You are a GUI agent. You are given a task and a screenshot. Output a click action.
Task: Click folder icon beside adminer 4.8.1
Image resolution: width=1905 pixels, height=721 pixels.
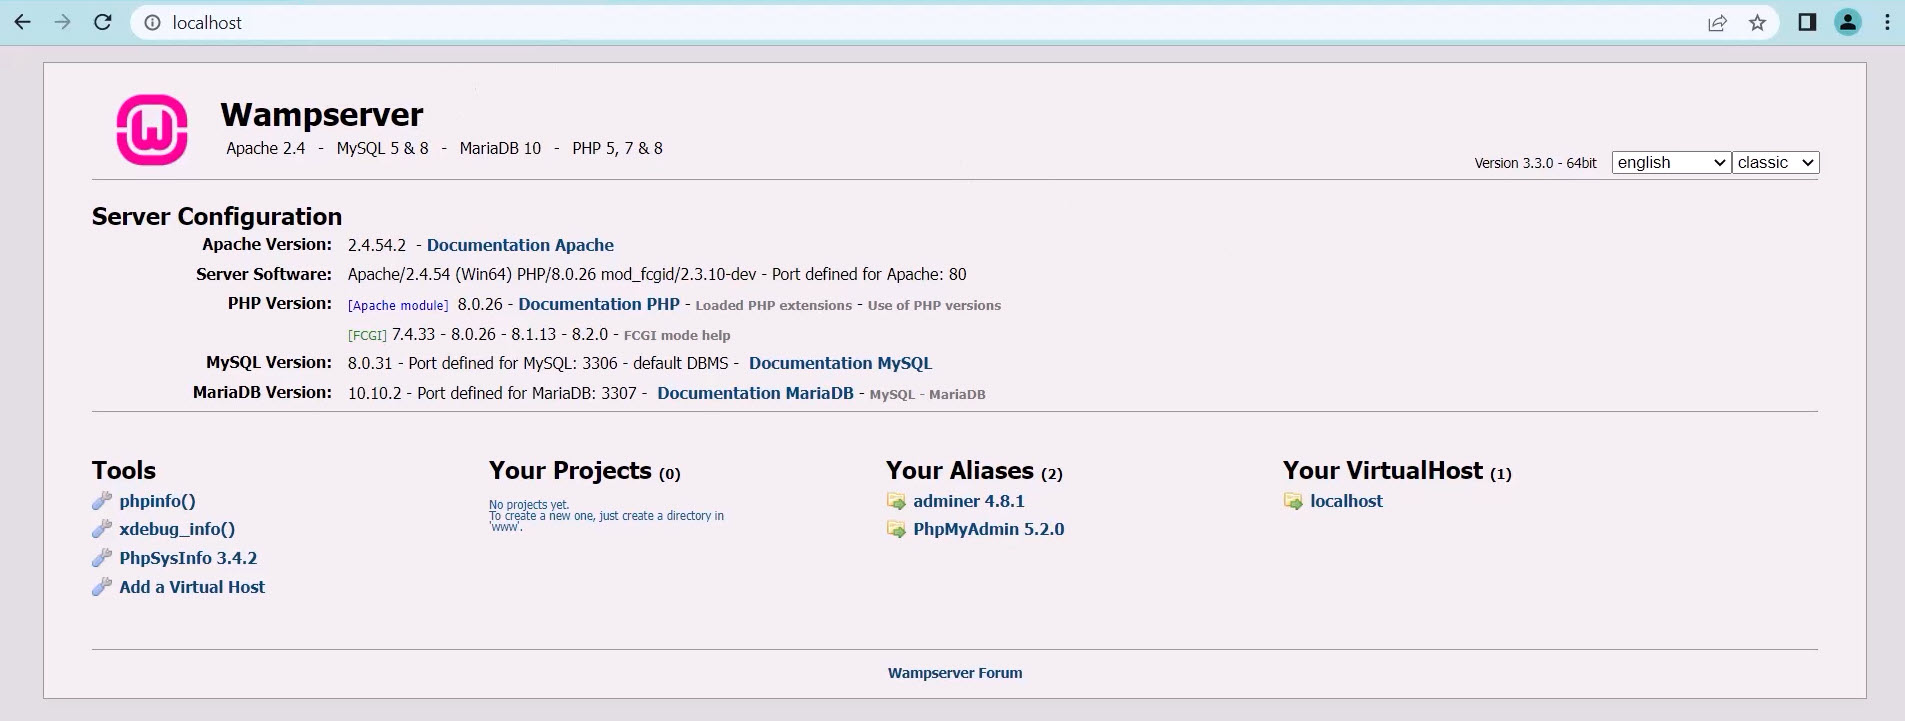click(x=896, y=501)
